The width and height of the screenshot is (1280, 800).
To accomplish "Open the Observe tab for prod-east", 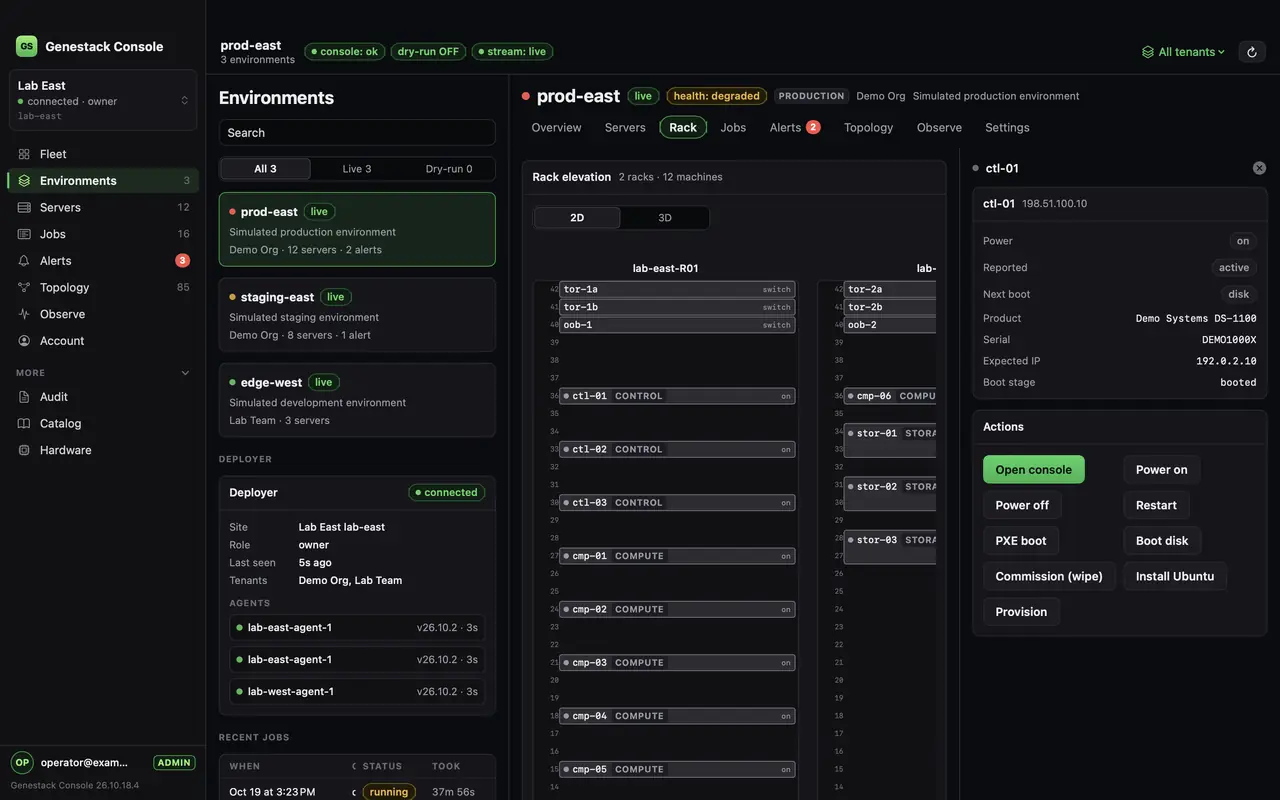I will coord(939,127).
